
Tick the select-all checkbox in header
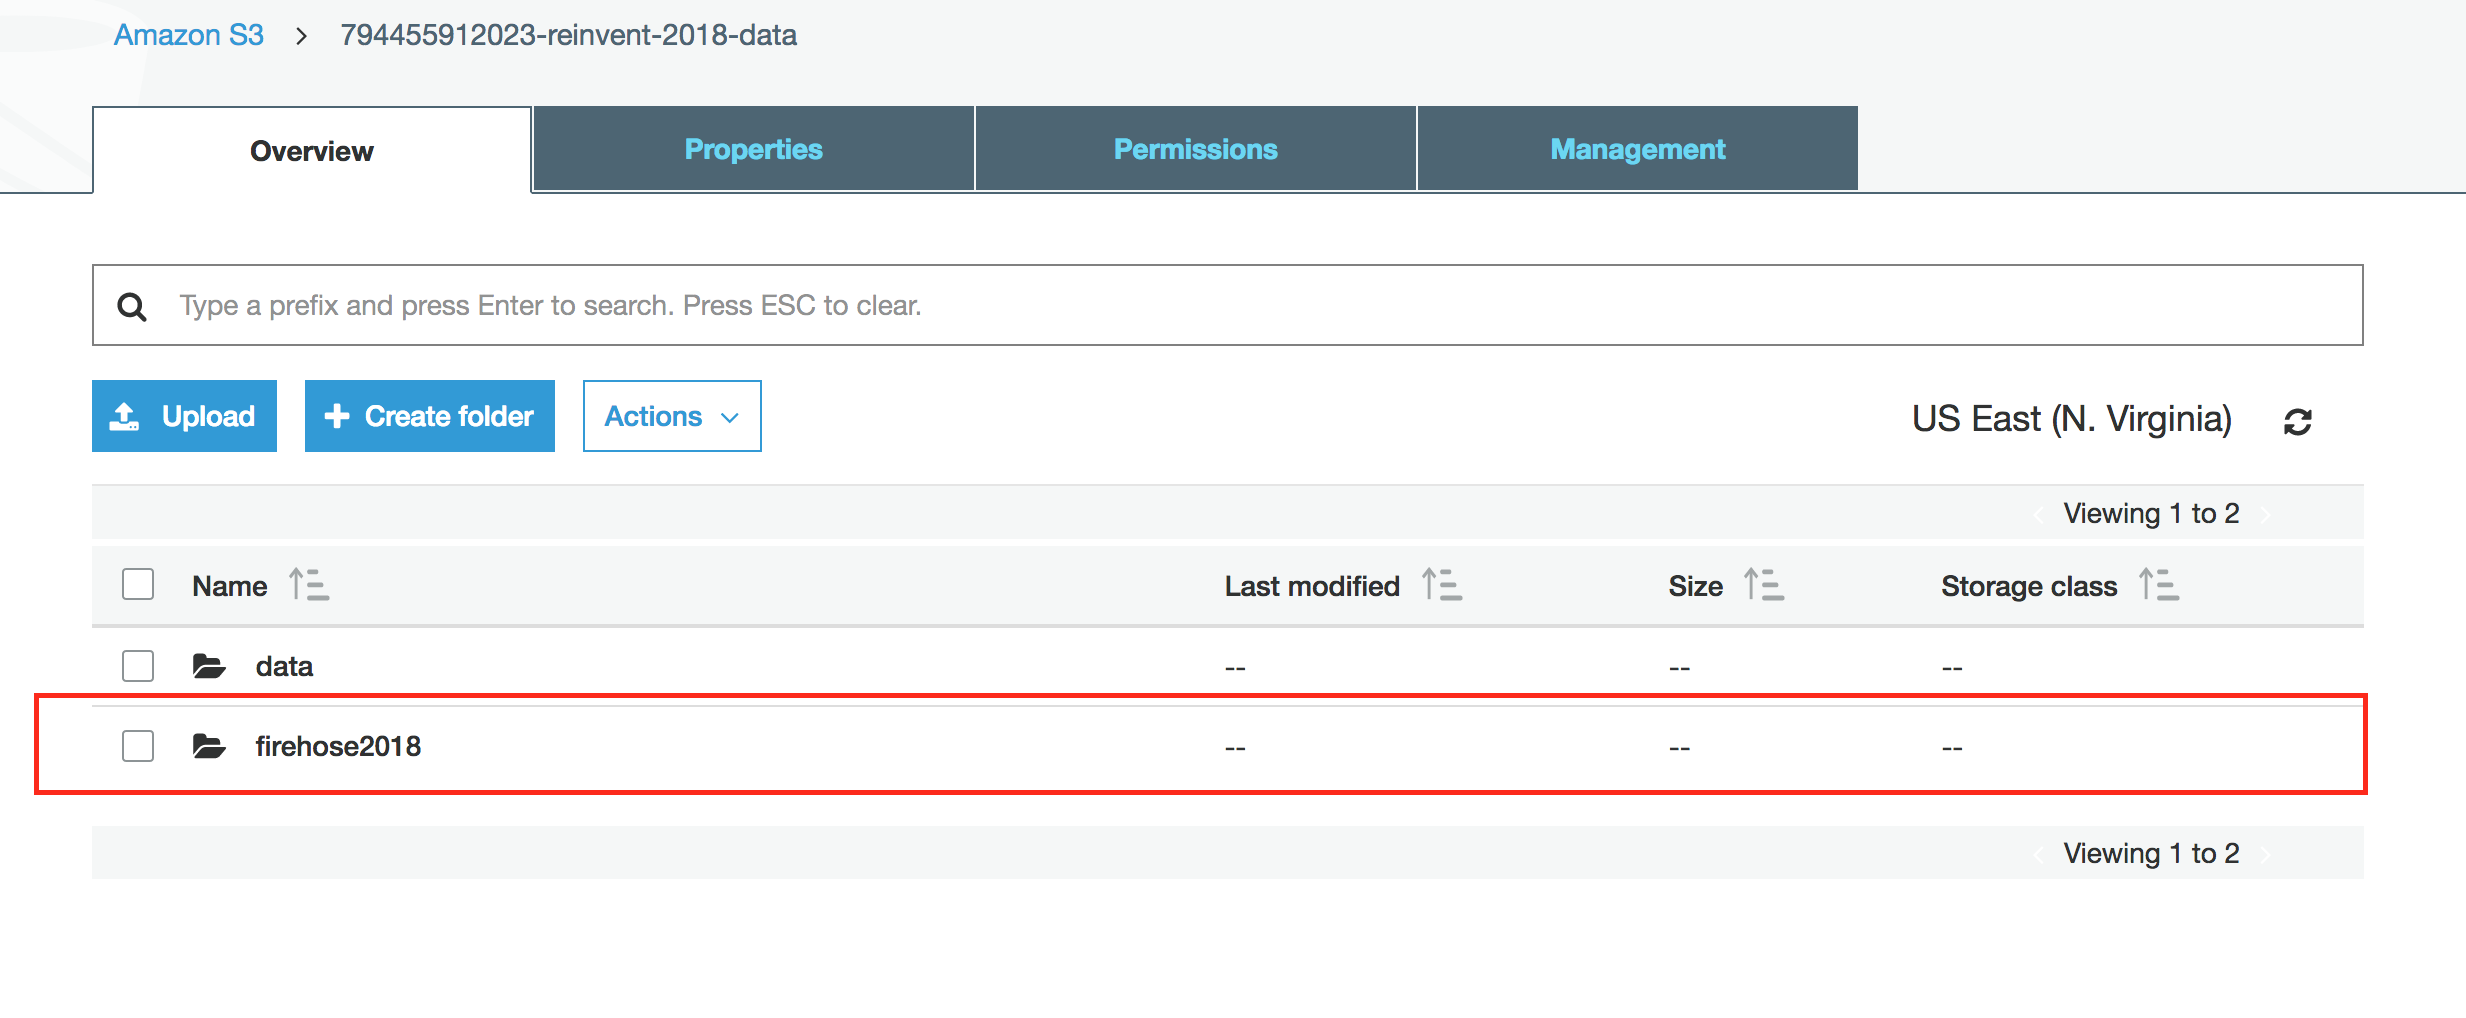tap(138, 584)
